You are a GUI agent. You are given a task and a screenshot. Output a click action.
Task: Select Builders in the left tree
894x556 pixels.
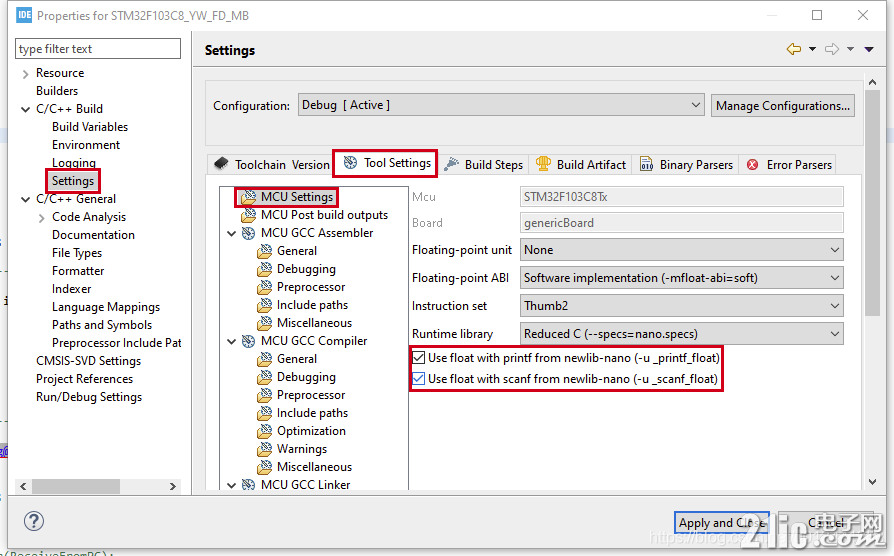point(57,91)
